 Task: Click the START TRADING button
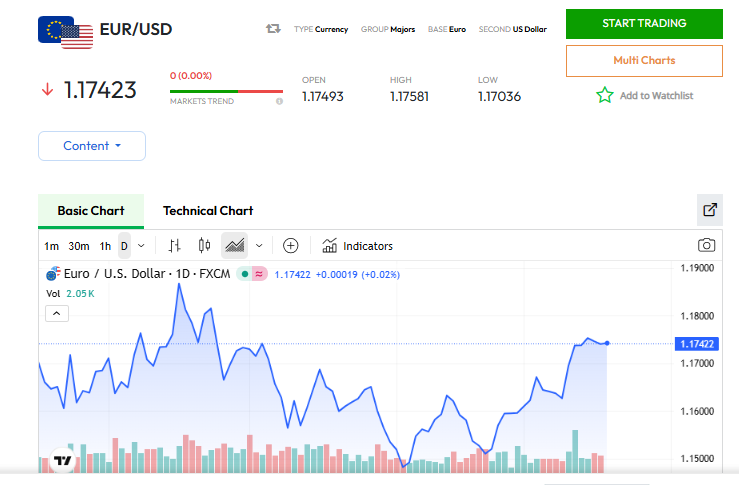(x=643, y=23)
